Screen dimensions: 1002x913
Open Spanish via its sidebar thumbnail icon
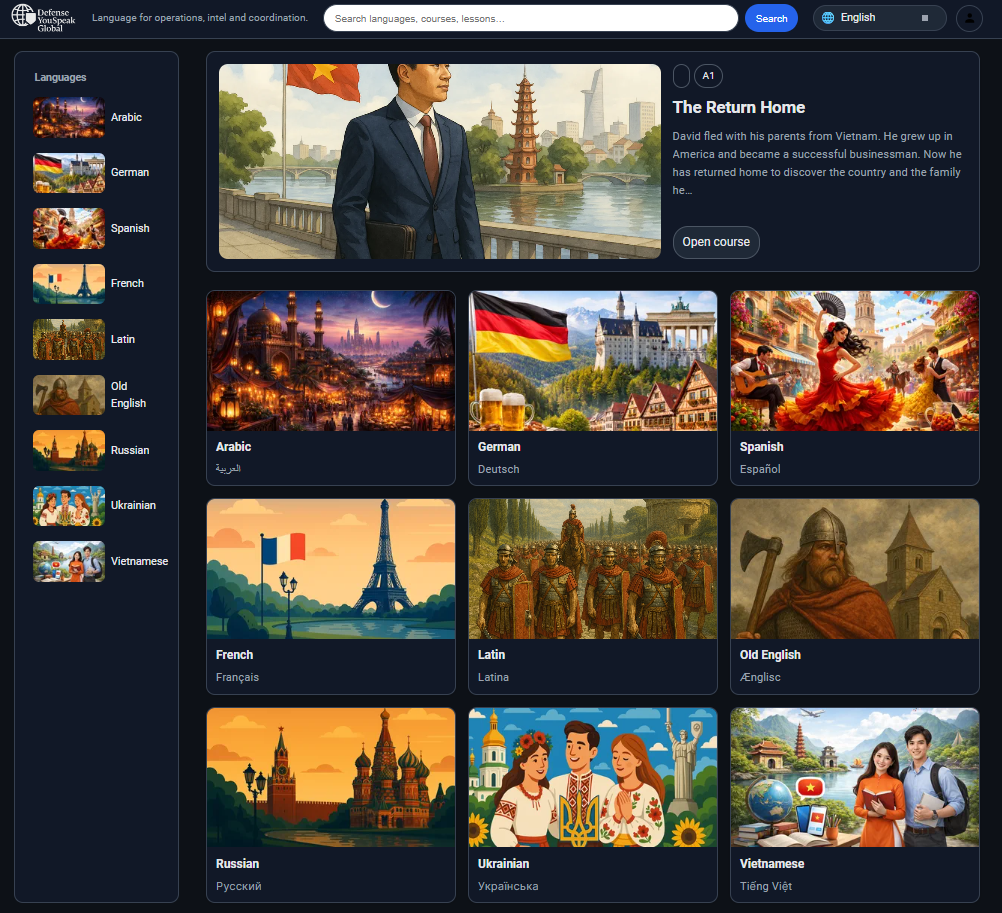click(x=68, y=228)
